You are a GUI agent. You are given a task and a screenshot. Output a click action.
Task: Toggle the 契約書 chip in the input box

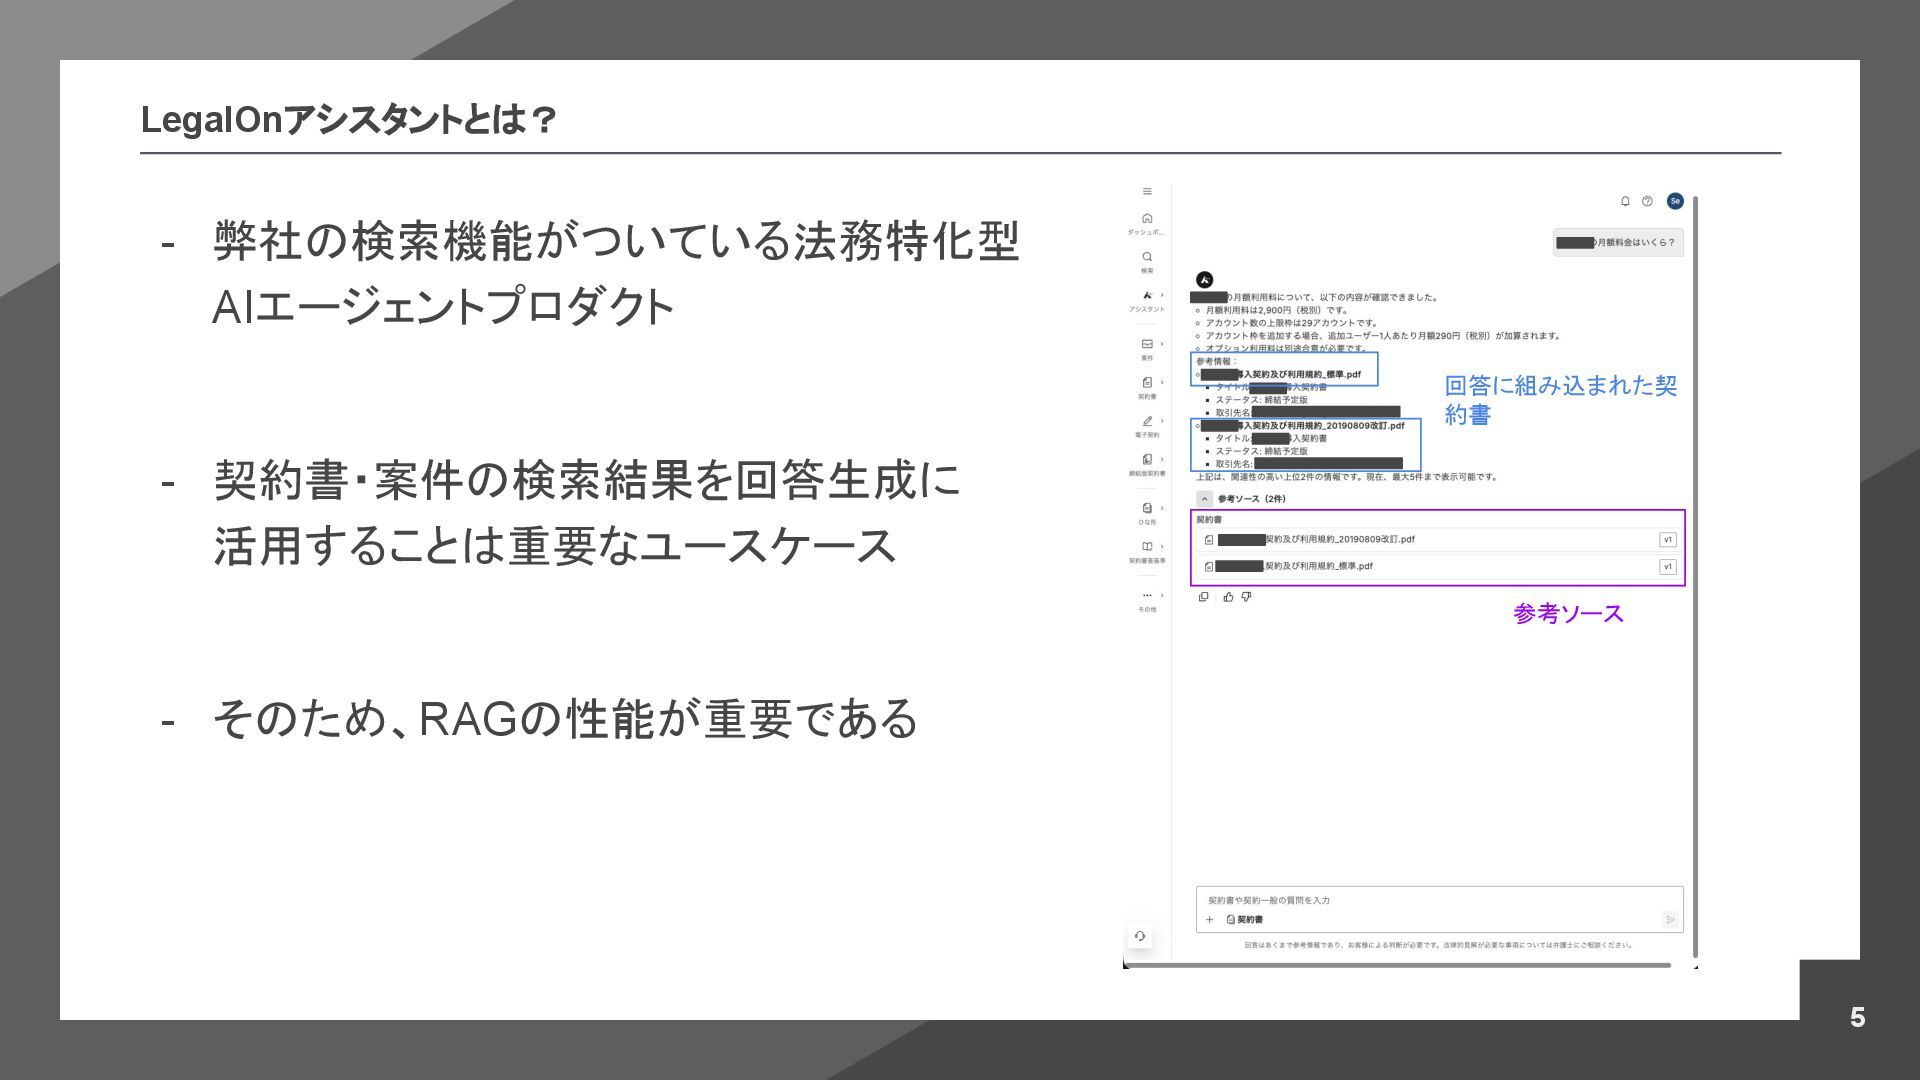click(x=1244, y=920)
